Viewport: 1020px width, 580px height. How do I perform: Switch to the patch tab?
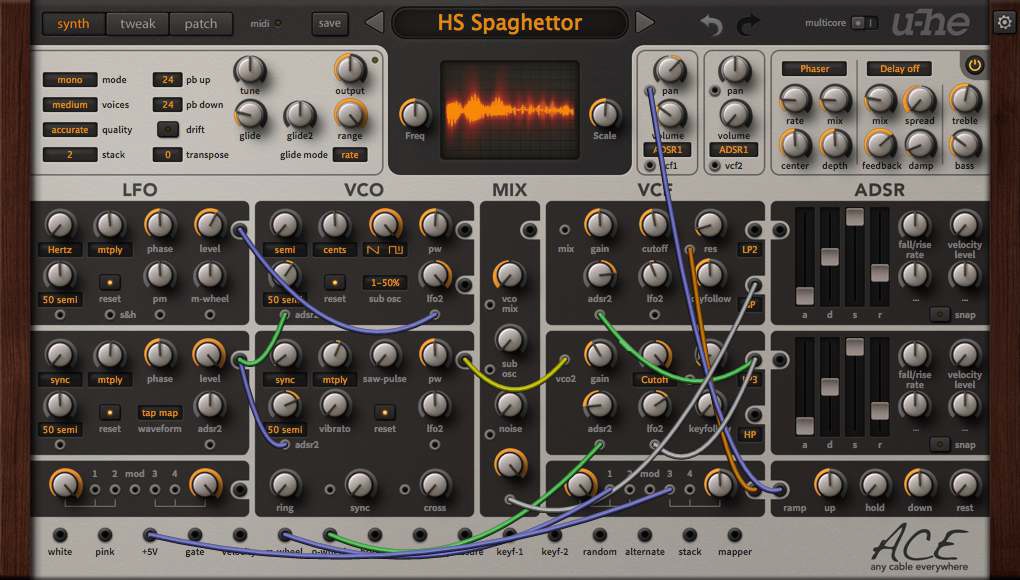click(x=201, y=24)
